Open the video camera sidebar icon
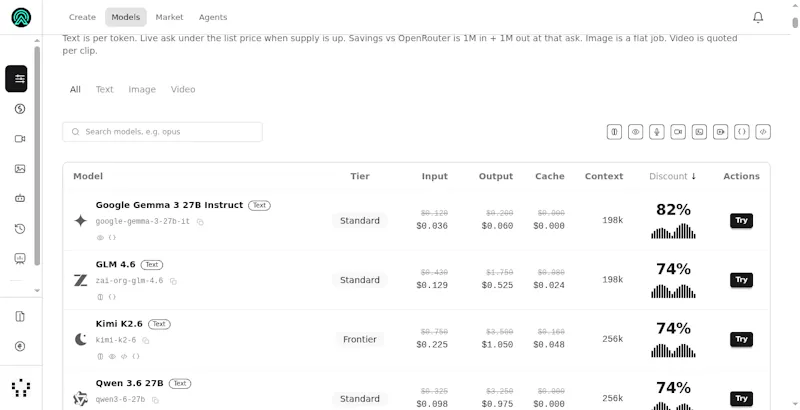The image size is (800, 410). click(20, 139)
